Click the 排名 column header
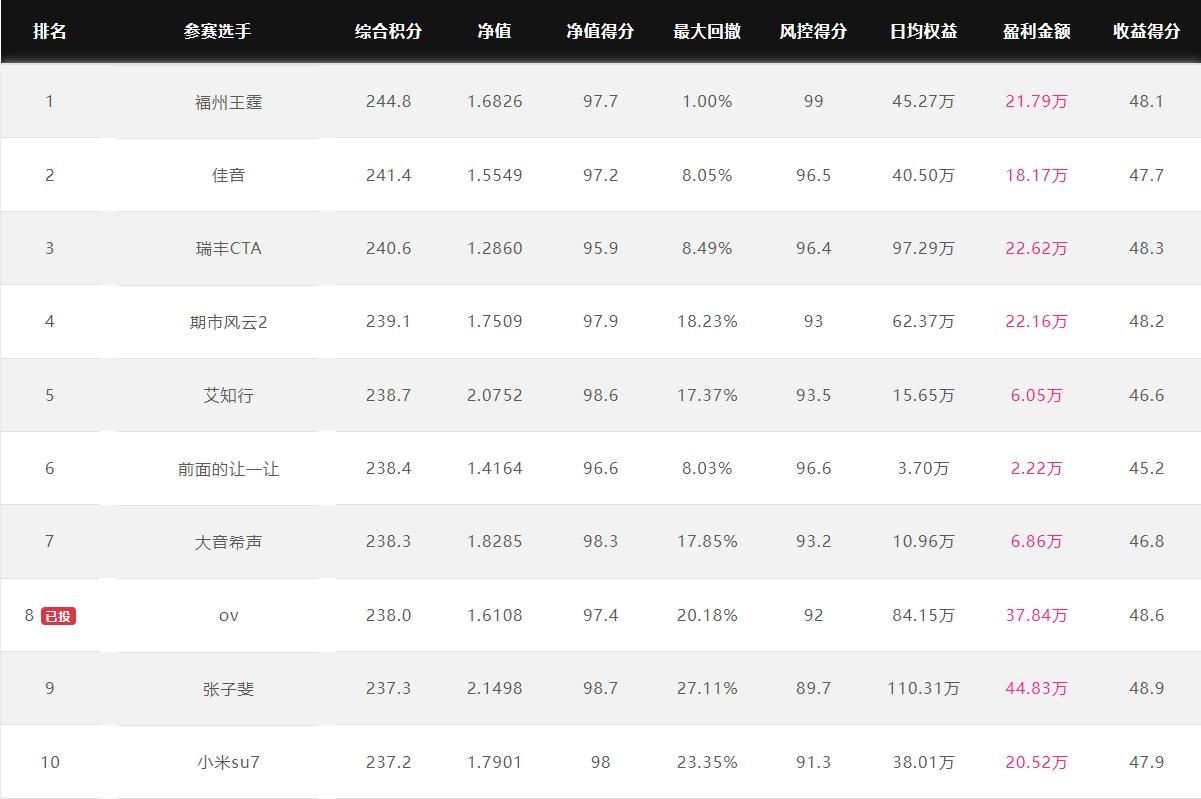The width and height of the screenshot is (1201, 799). (50, 31)
